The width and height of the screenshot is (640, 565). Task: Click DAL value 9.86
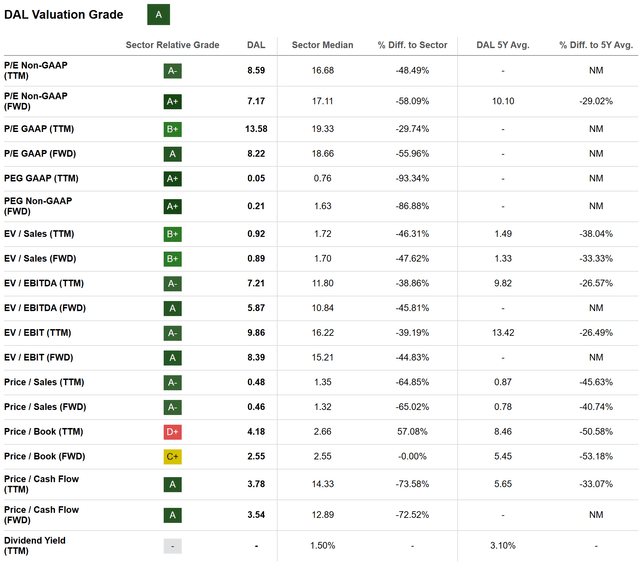pyautogui.click(x=256, y=333)
